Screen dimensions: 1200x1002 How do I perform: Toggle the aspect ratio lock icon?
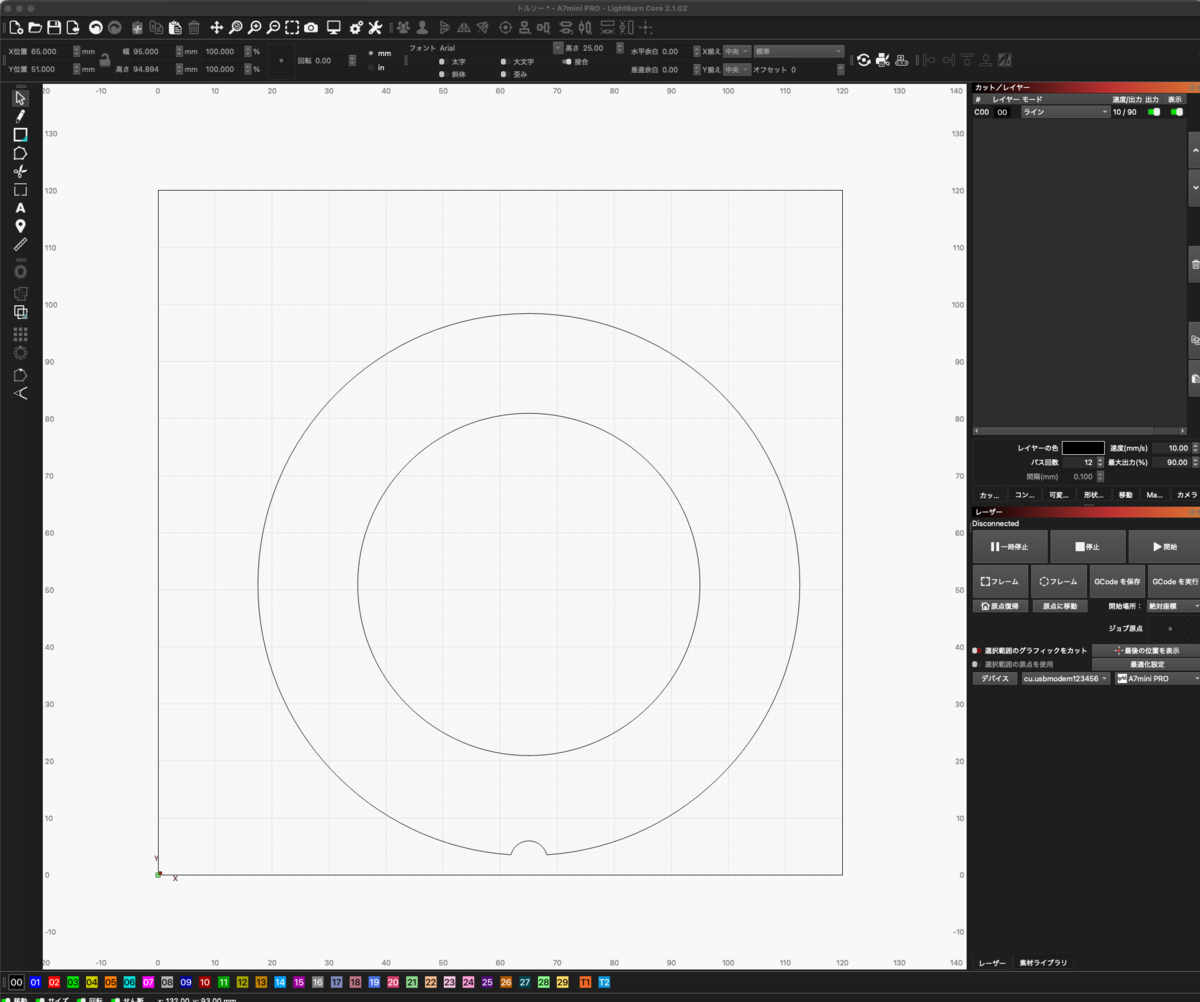point(104,60)
